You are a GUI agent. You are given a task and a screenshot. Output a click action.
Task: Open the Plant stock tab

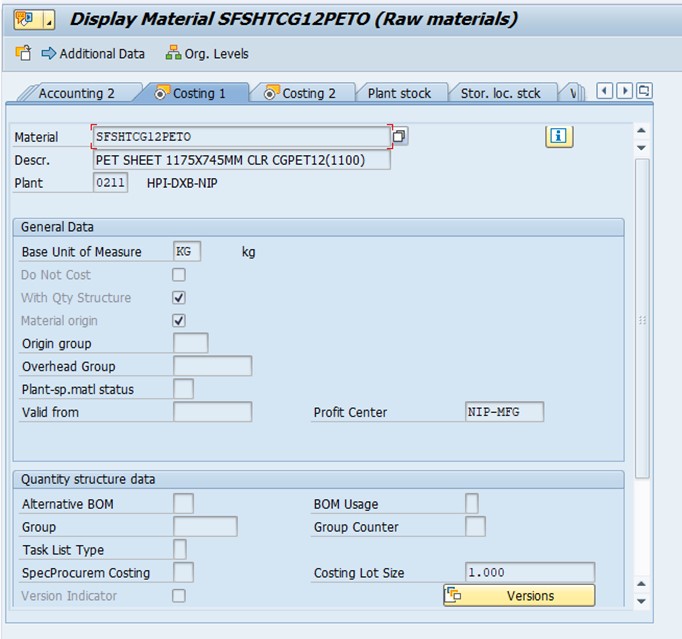tap(399, 93)
